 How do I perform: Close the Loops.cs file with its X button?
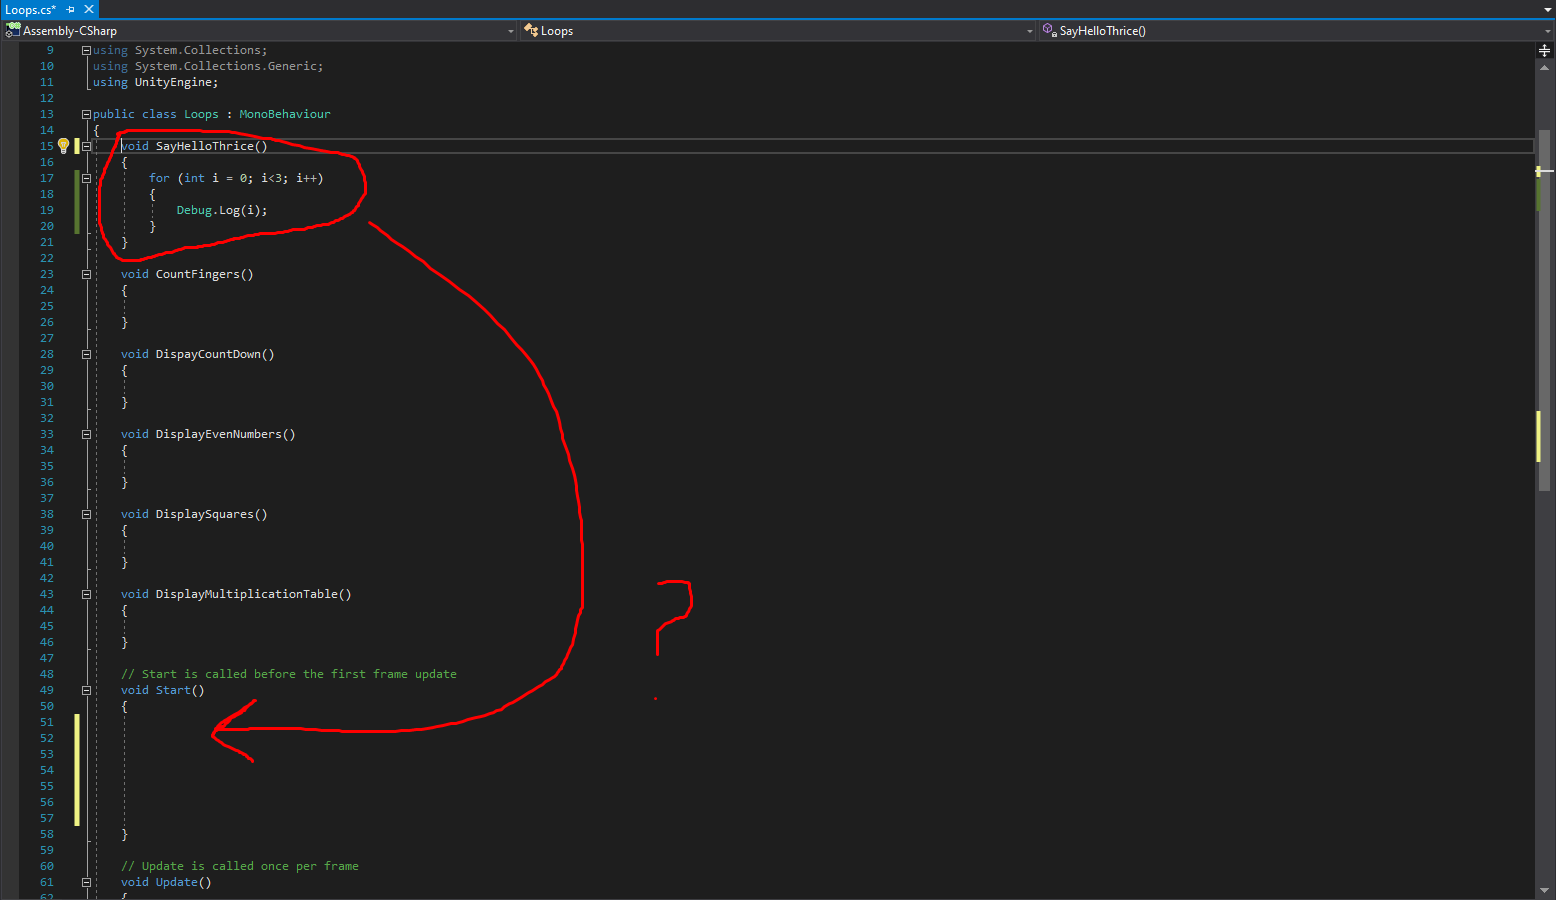click(89, 9)
